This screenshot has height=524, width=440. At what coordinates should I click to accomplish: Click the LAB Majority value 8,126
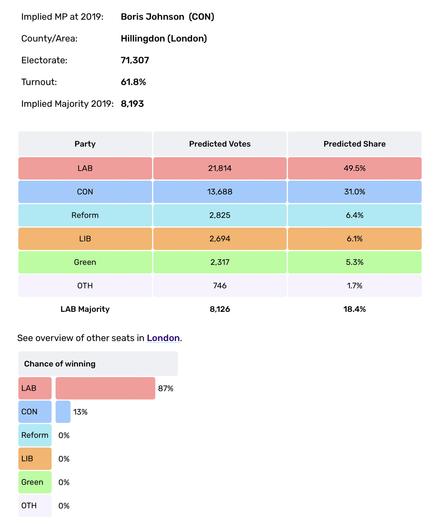(x=220, y=309)
